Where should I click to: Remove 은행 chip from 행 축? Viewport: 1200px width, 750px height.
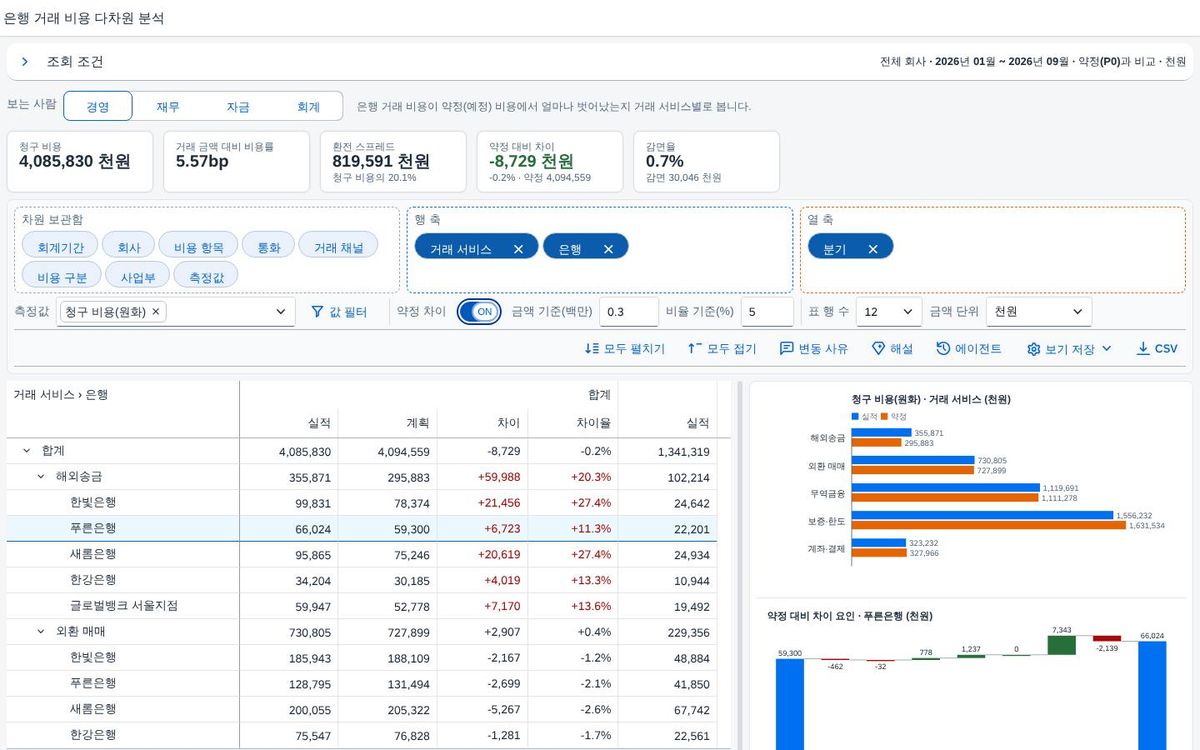(x=608, y=249)
